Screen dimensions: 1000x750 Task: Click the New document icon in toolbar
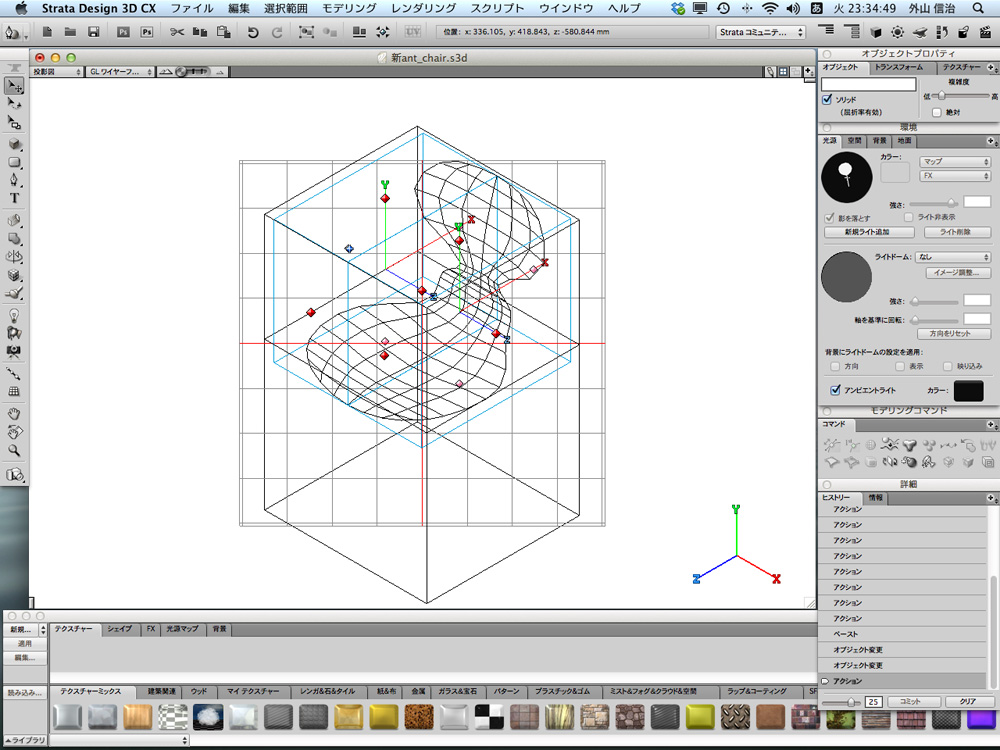point(47,32)
